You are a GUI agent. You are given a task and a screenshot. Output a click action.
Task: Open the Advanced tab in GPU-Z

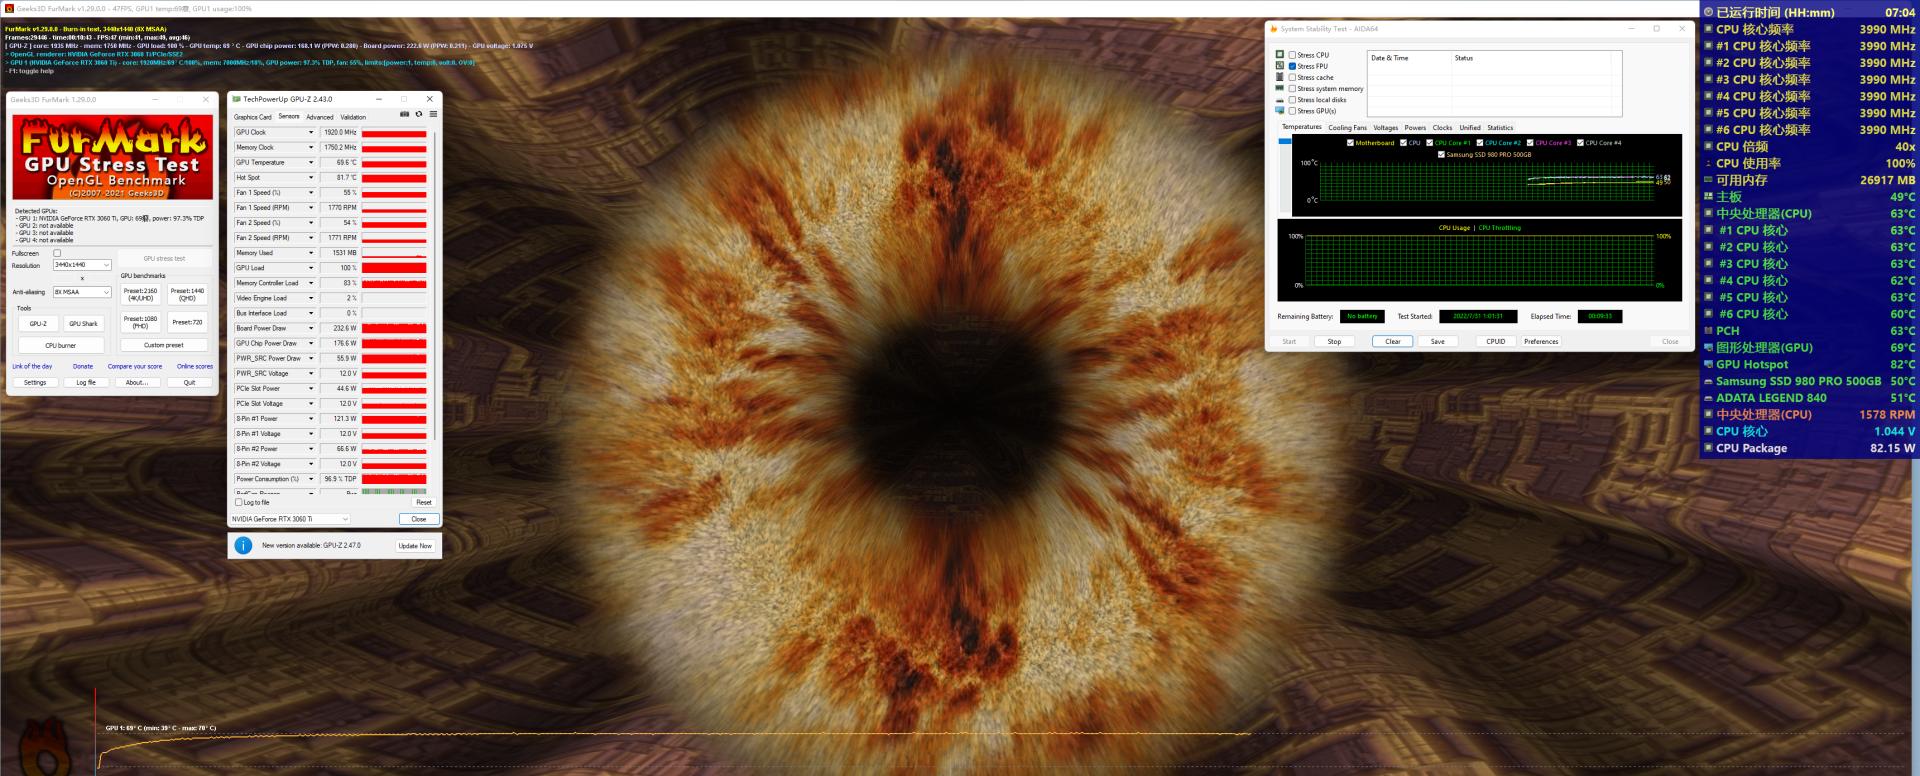pyautogui.click(x=320, y=117)
